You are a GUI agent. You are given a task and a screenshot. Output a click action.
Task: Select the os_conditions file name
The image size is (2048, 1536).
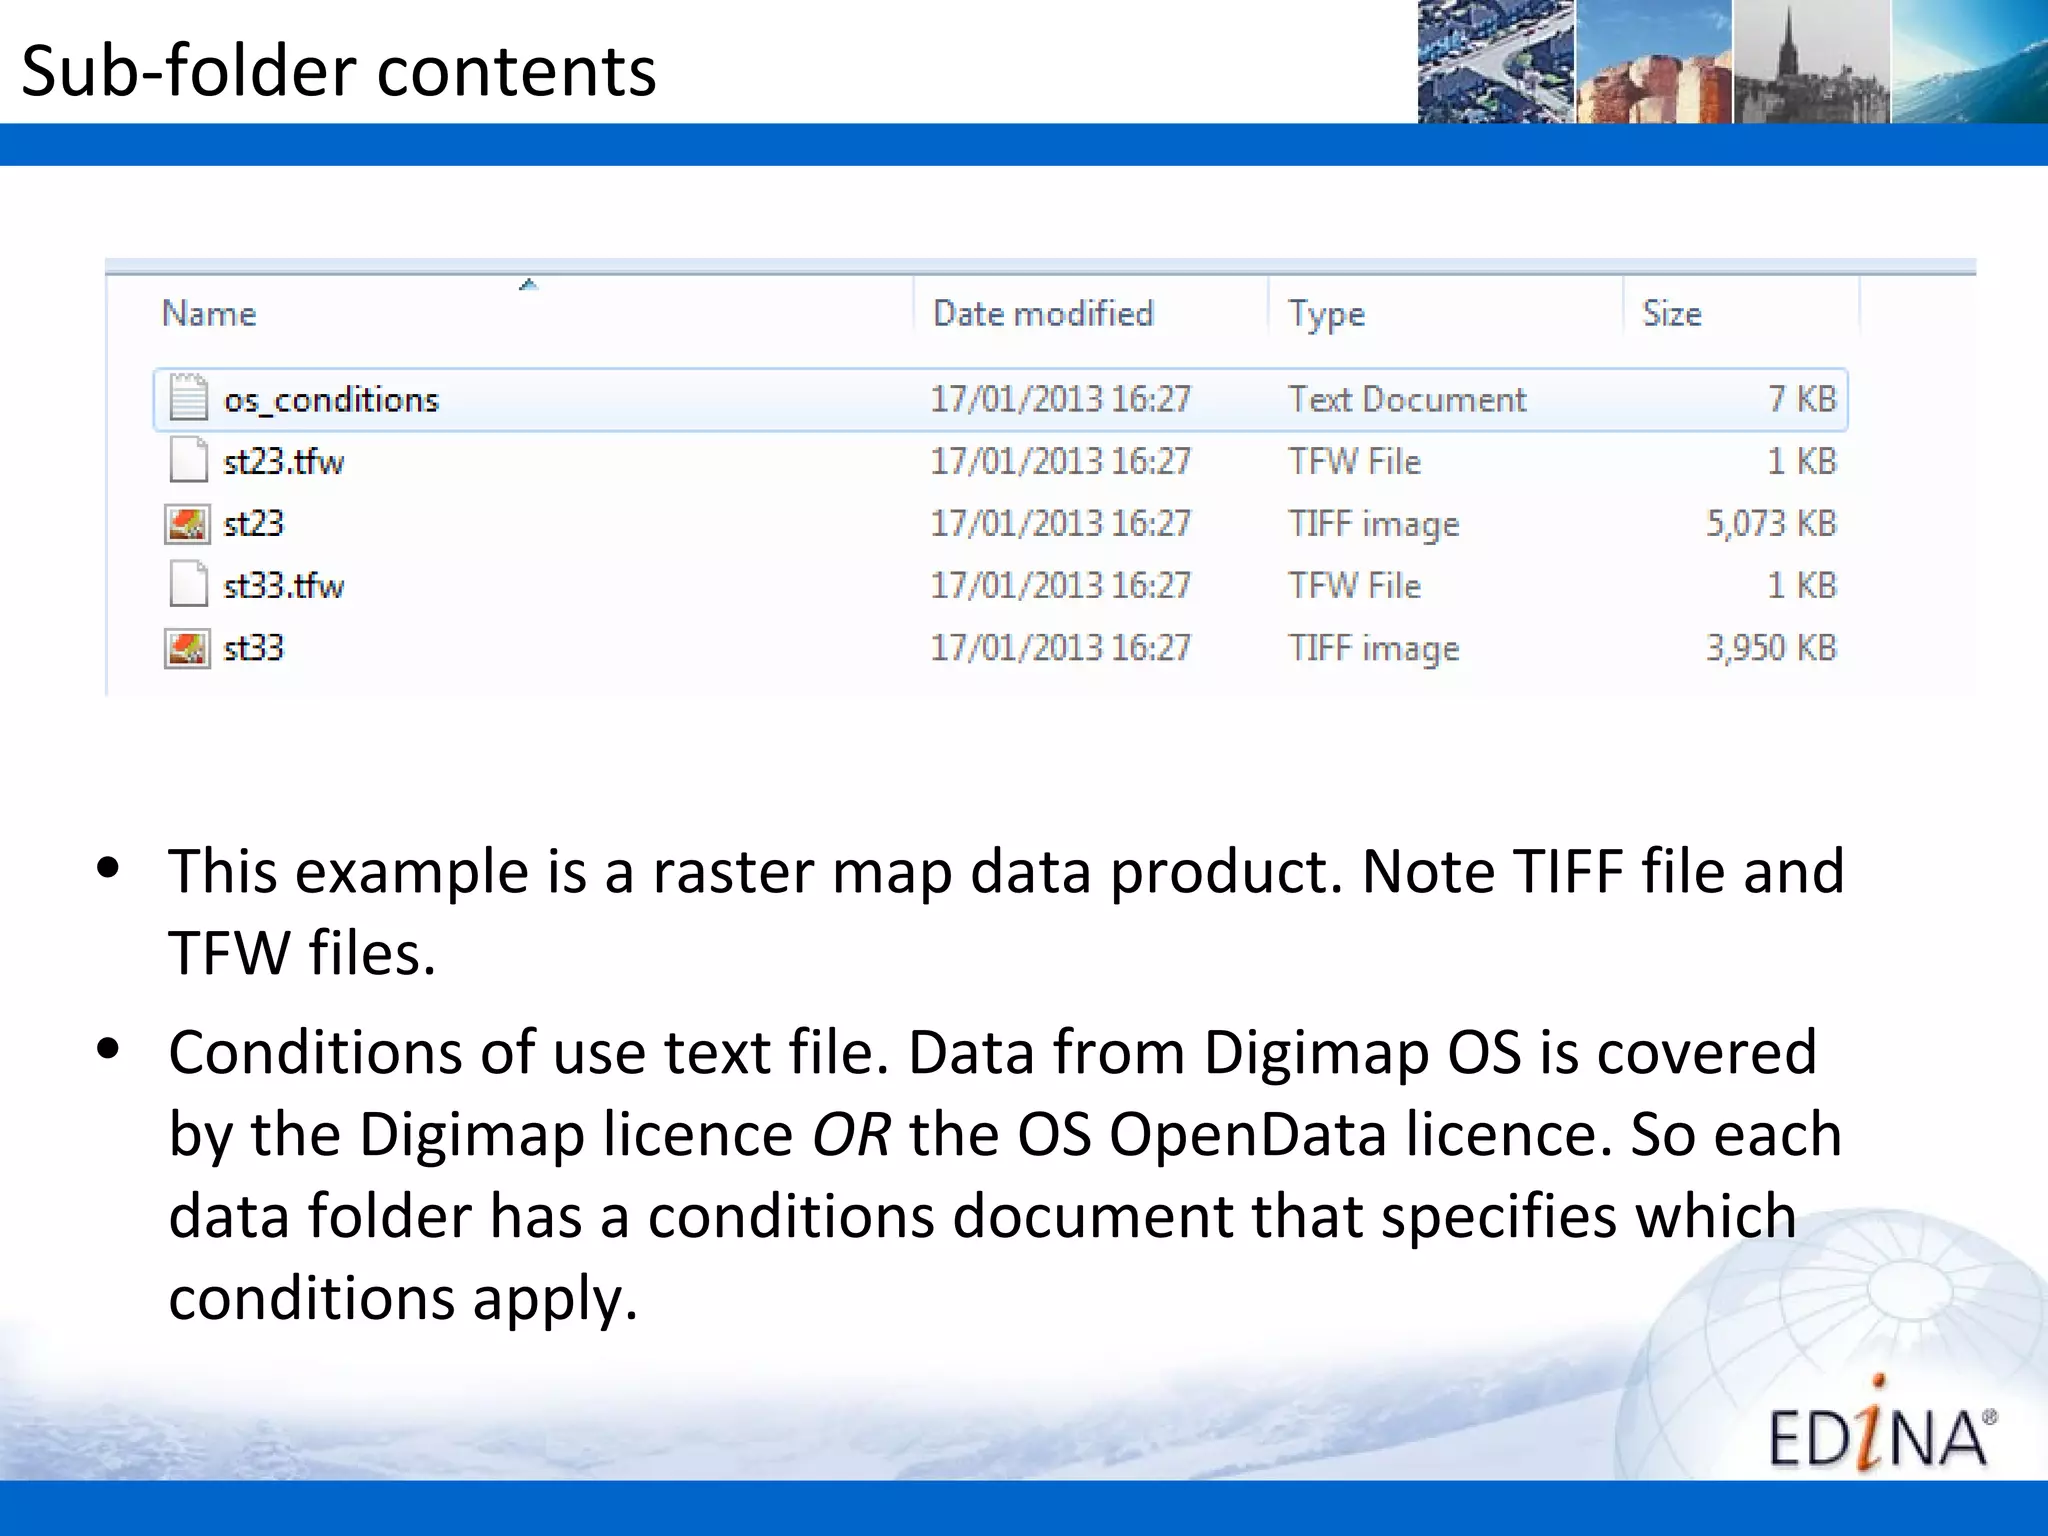[331, 400]
